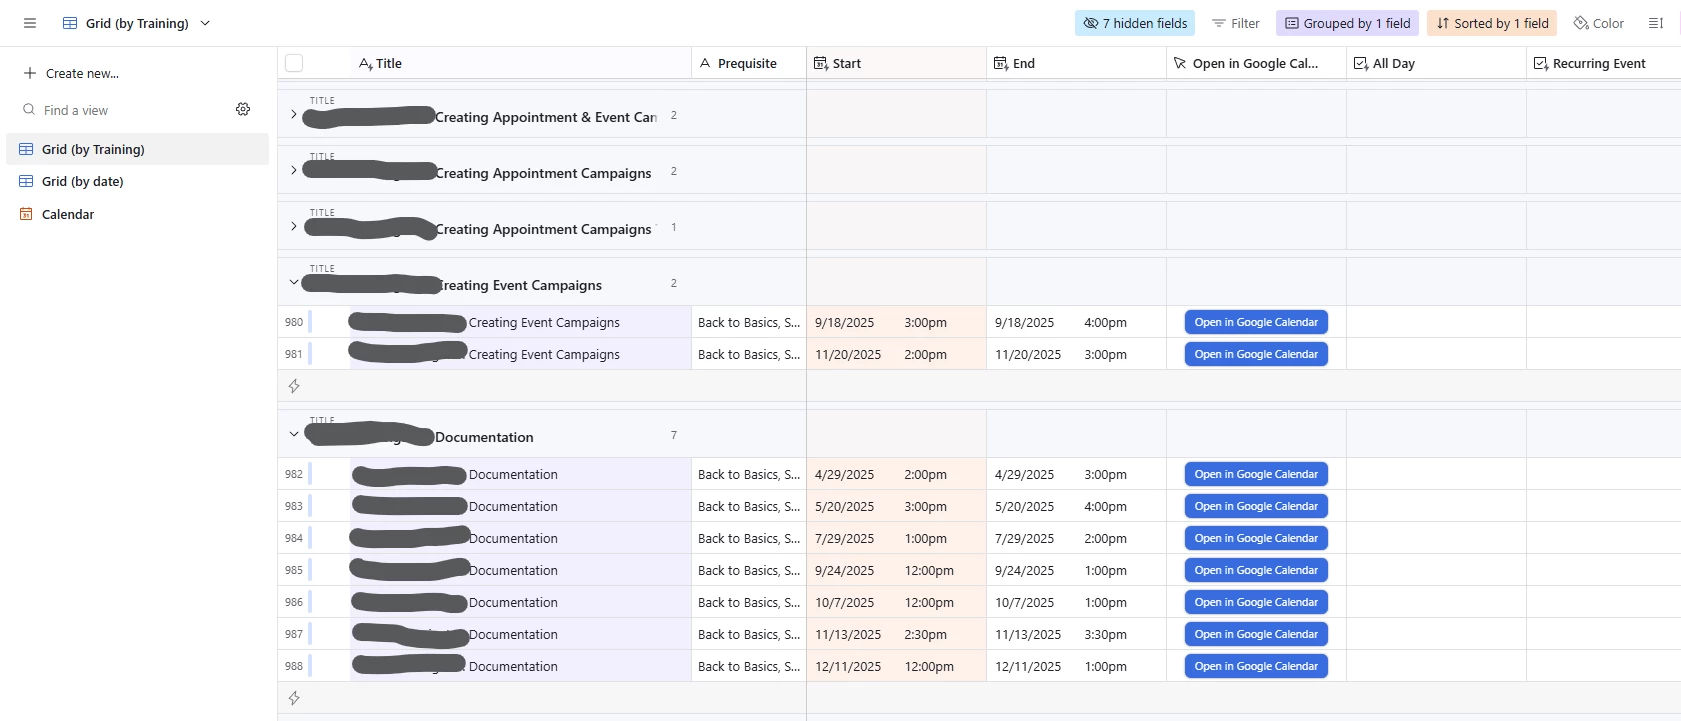Open Google Calendar for row 981
1681x721 pixels.
(x=1256, y=354)
